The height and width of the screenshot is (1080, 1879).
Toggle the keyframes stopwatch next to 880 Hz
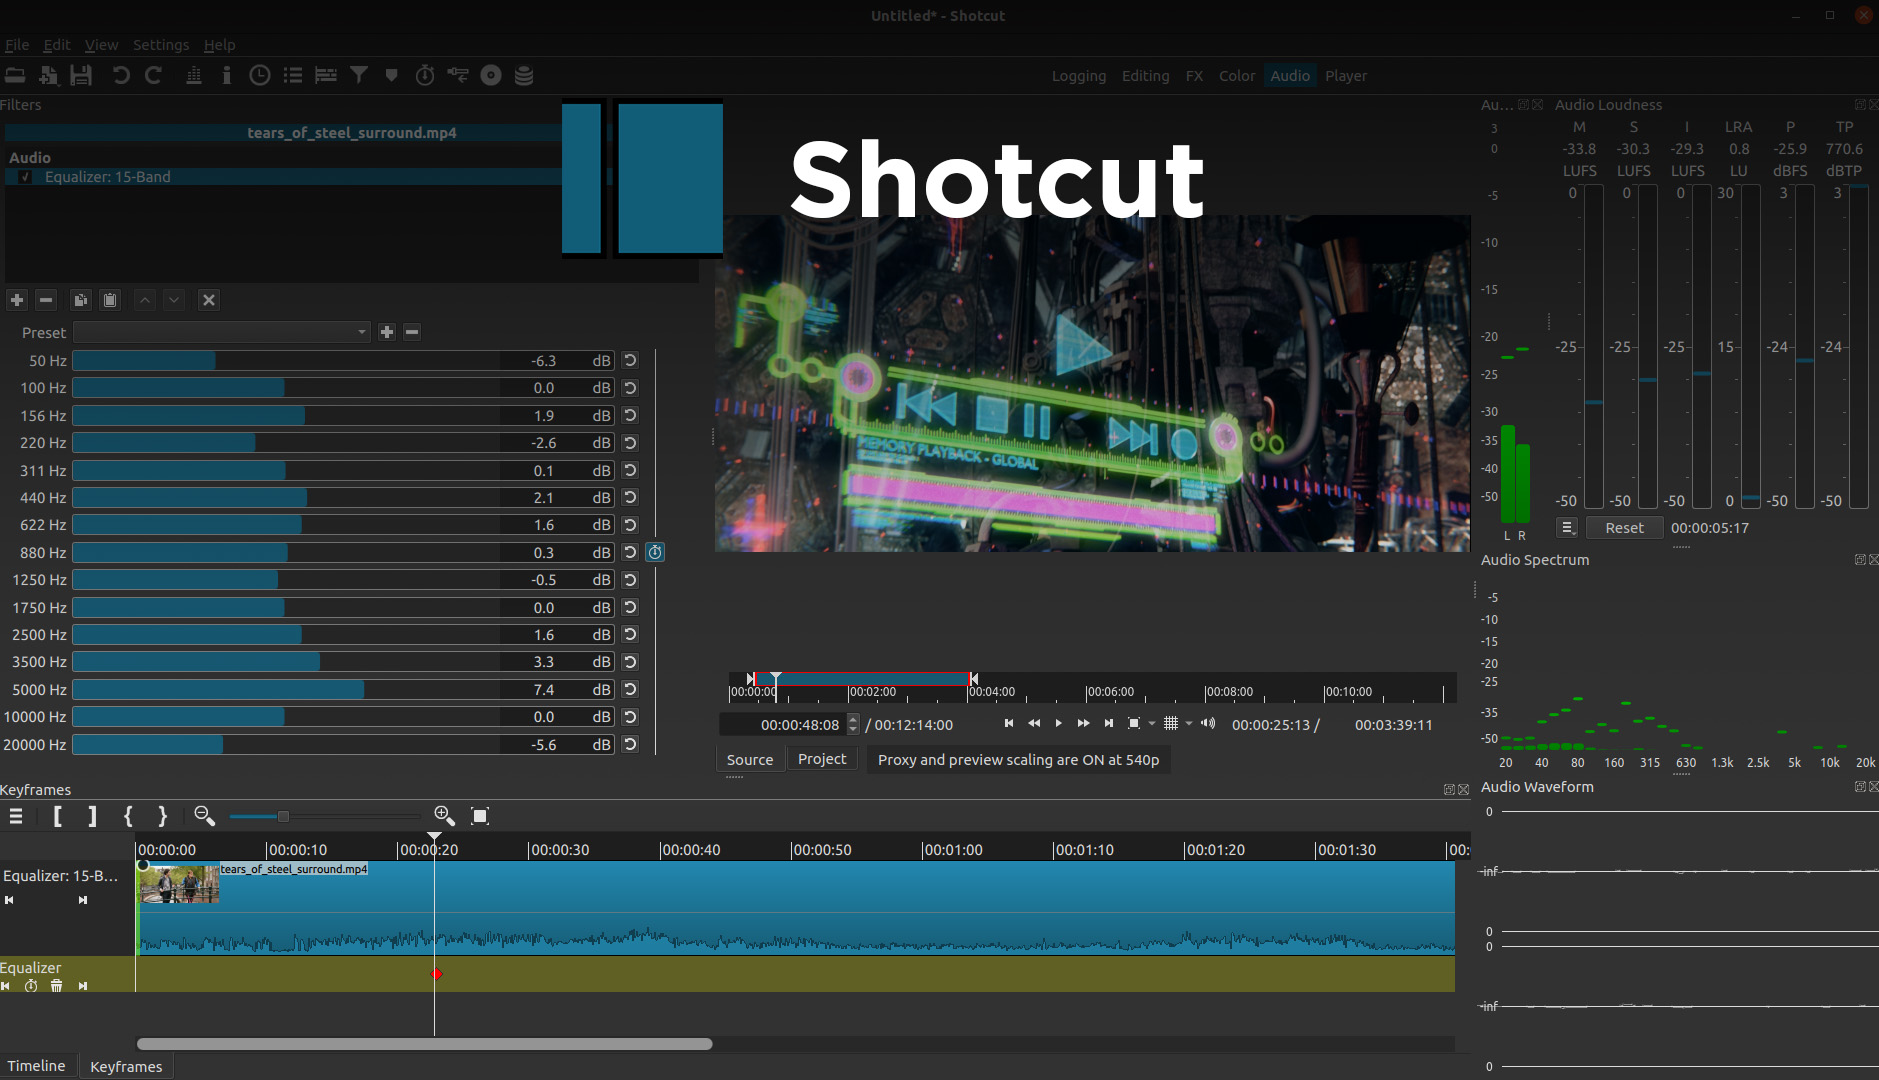tap(655, 553)
